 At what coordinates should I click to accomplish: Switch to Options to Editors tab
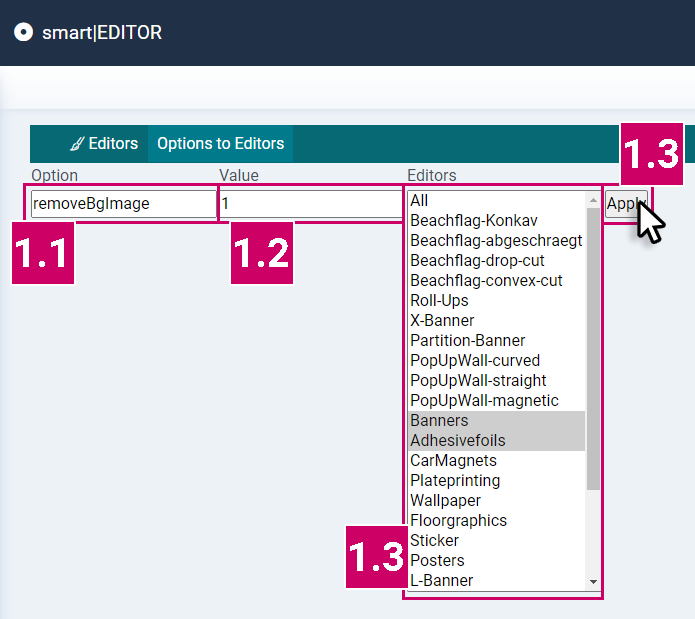[x=220, y=144]
